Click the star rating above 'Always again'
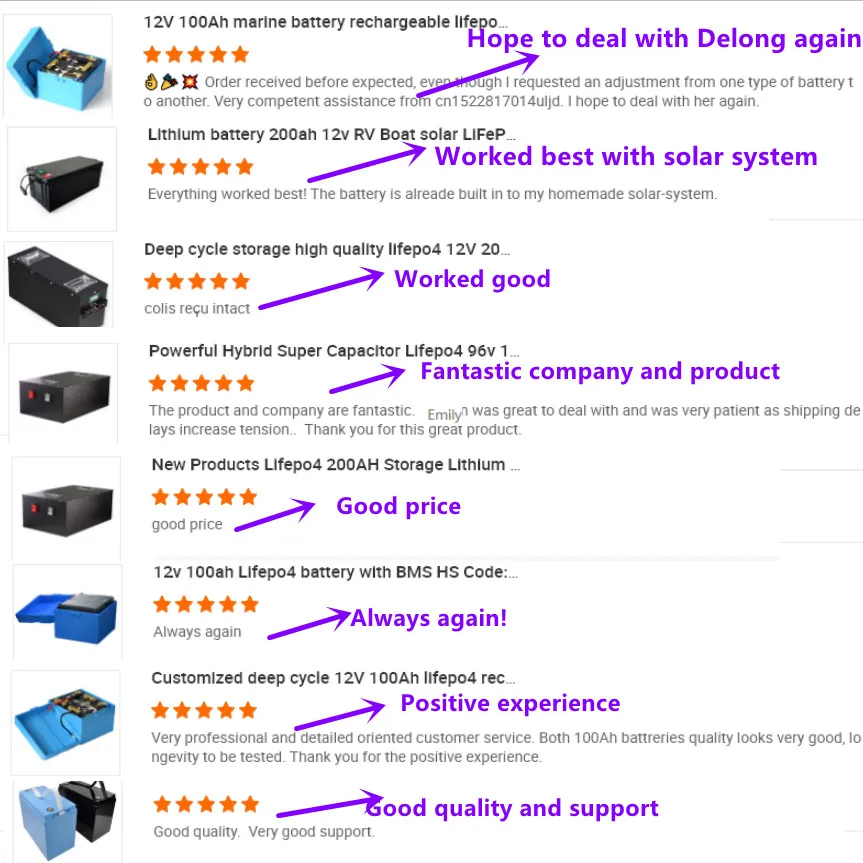Image resolution: width=863 pixels, height=863 pixels. (206, 604)
